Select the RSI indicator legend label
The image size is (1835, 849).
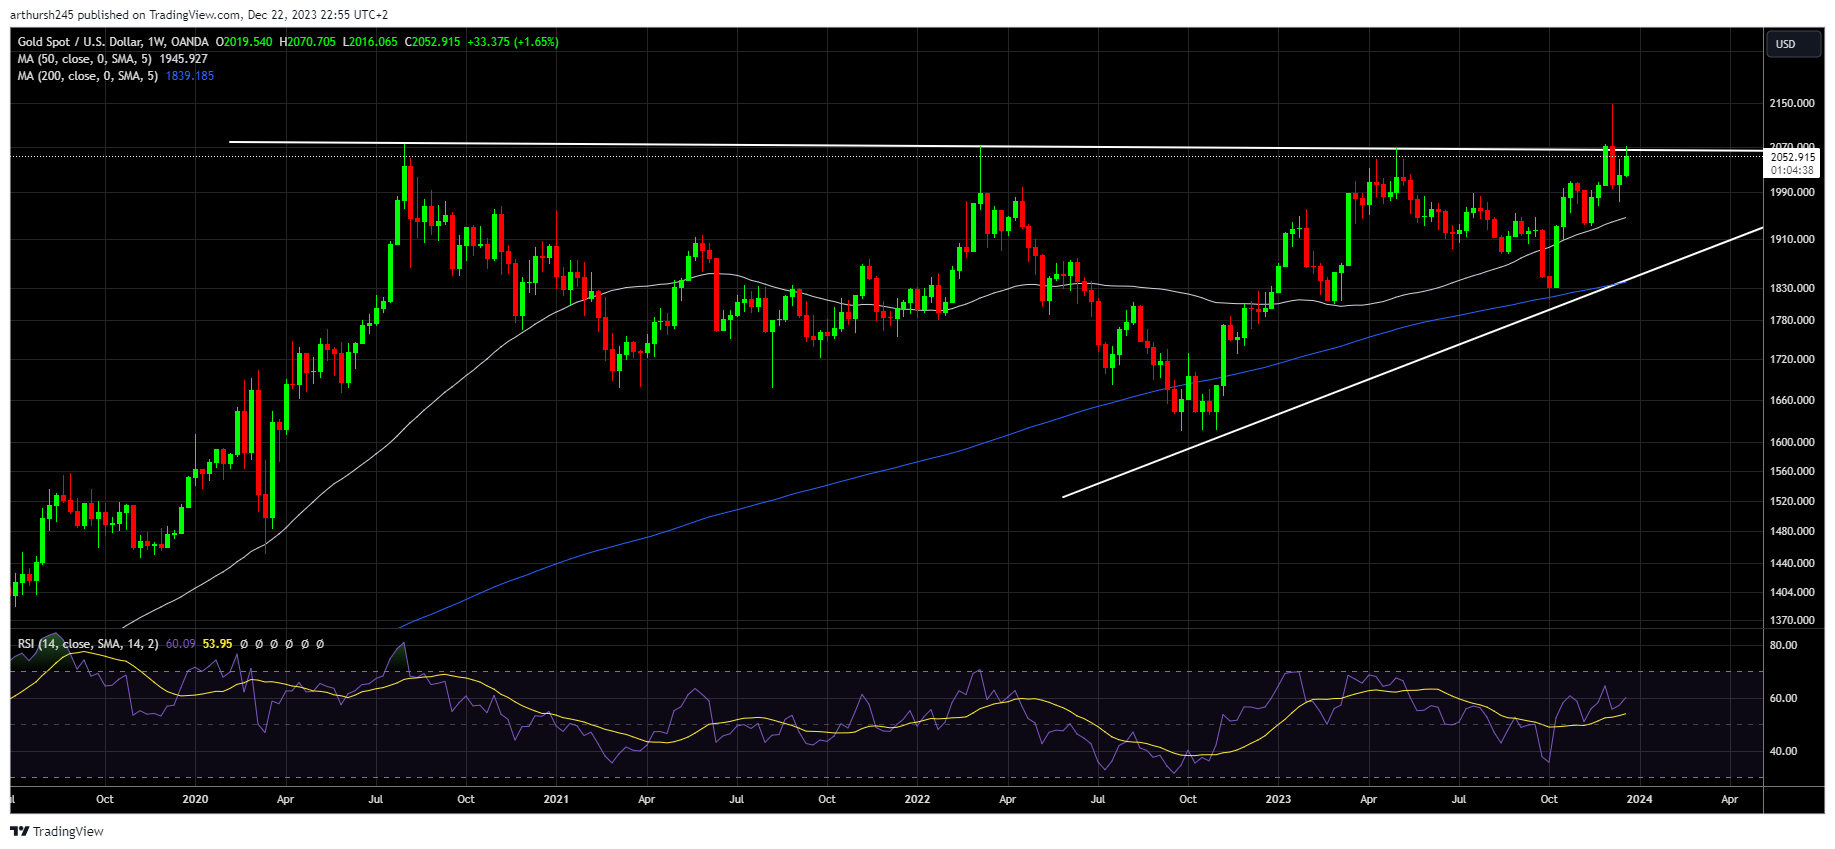pyautogui.click(x=88, y=644)
